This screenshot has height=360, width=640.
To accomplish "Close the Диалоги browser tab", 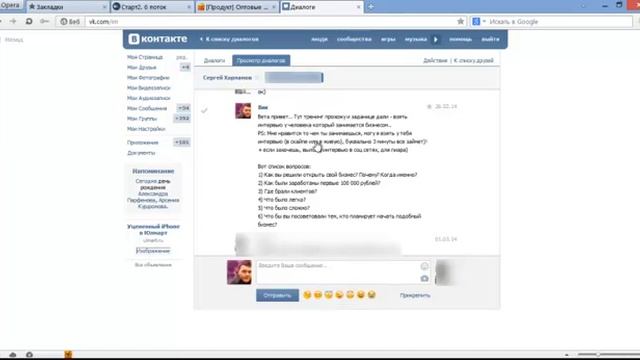I will point(358,7).
